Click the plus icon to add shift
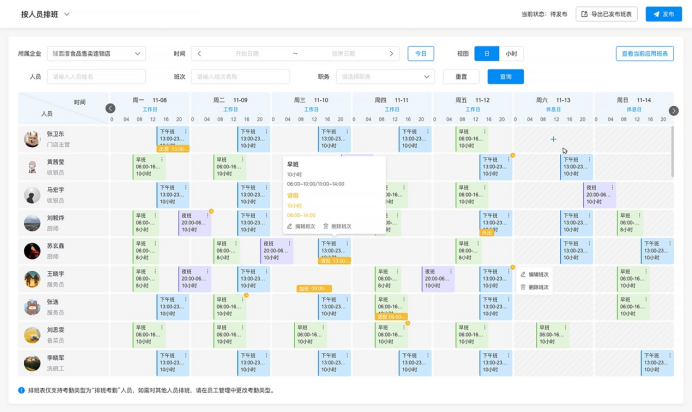Screen dimensions: 692x412 click(553, 139)
